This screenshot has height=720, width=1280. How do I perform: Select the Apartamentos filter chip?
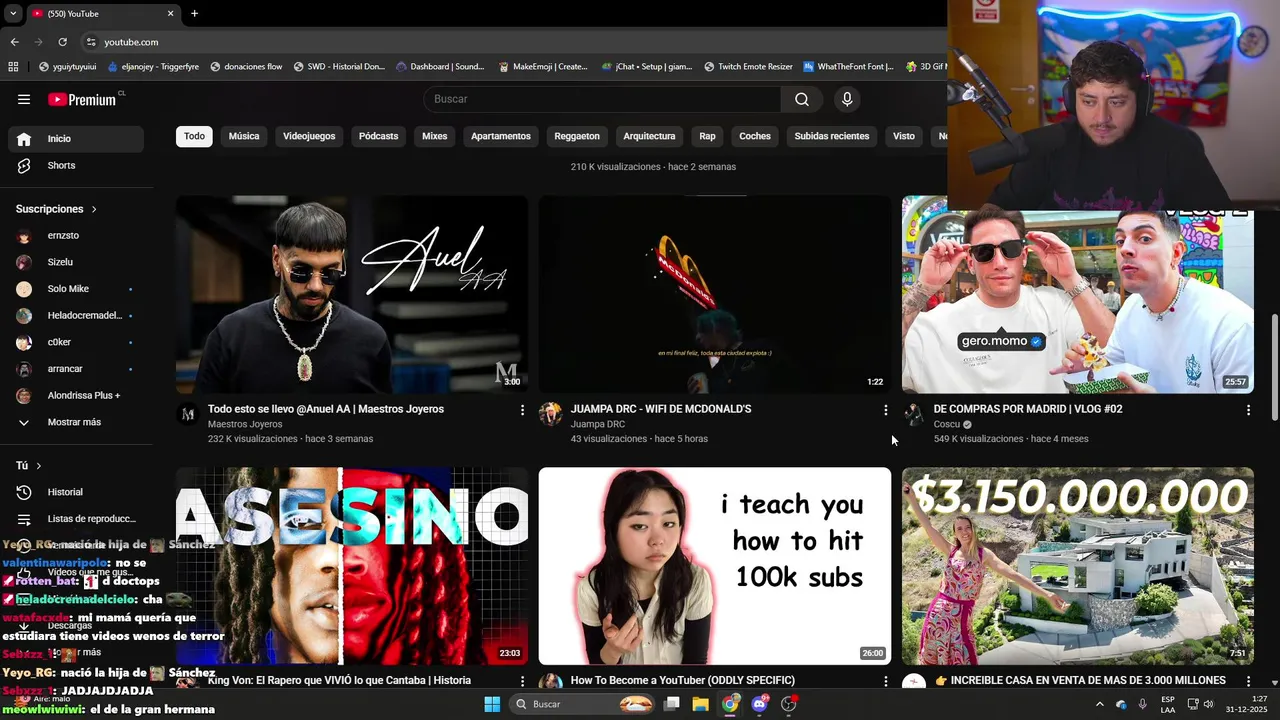click(500, 136)
